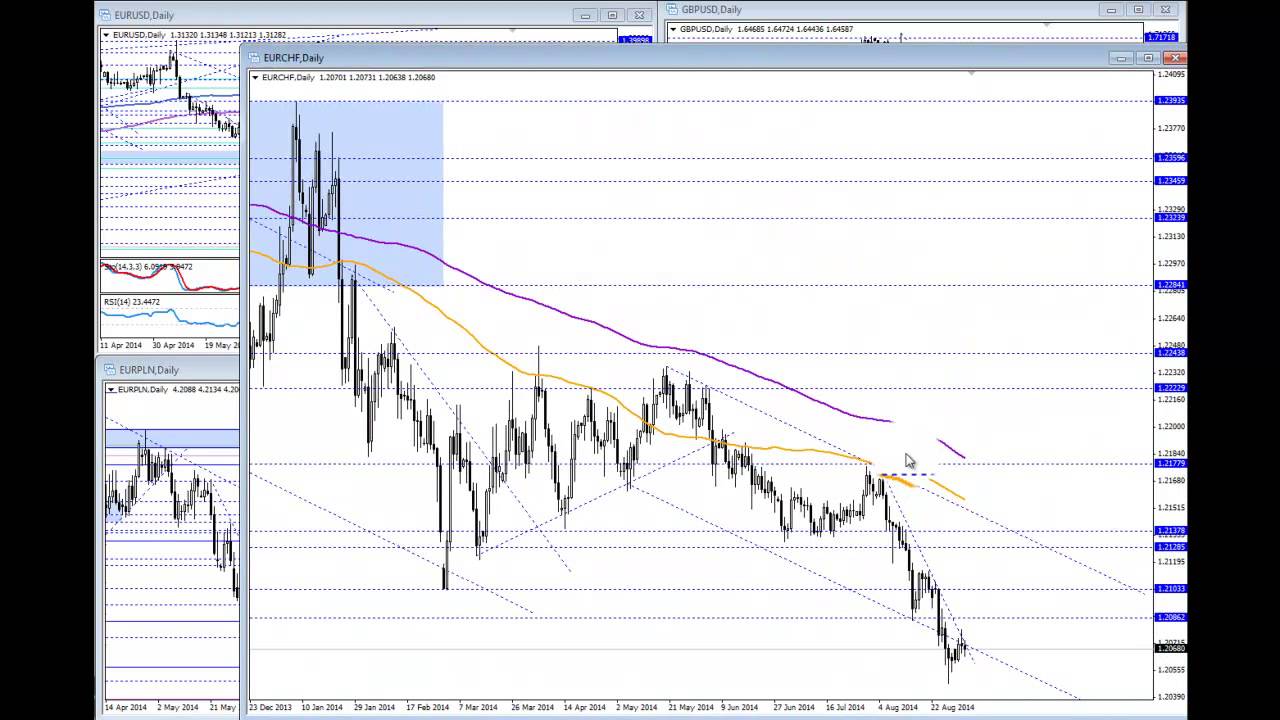Click the Sto(14,3,3) stochastic indicator label

pos(148,267)
